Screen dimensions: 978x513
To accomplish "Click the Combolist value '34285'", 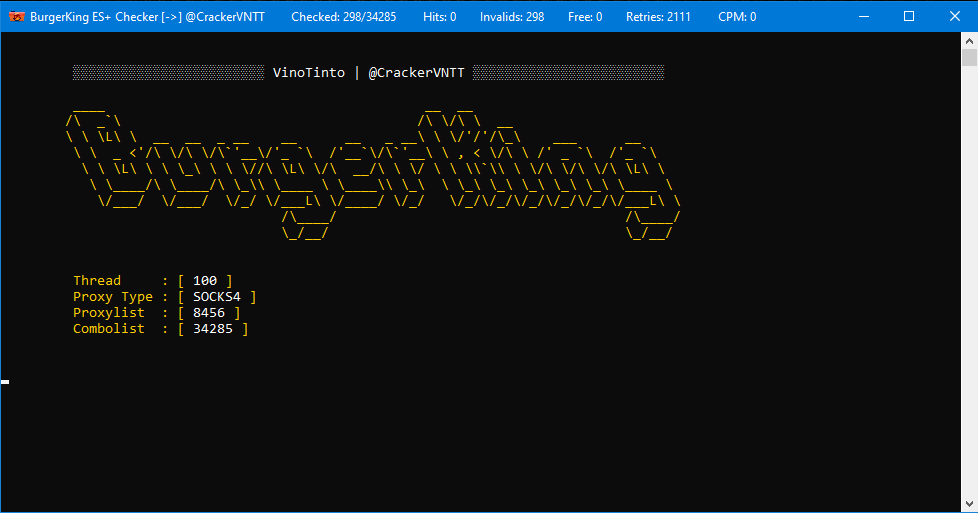I will [213, 328].
